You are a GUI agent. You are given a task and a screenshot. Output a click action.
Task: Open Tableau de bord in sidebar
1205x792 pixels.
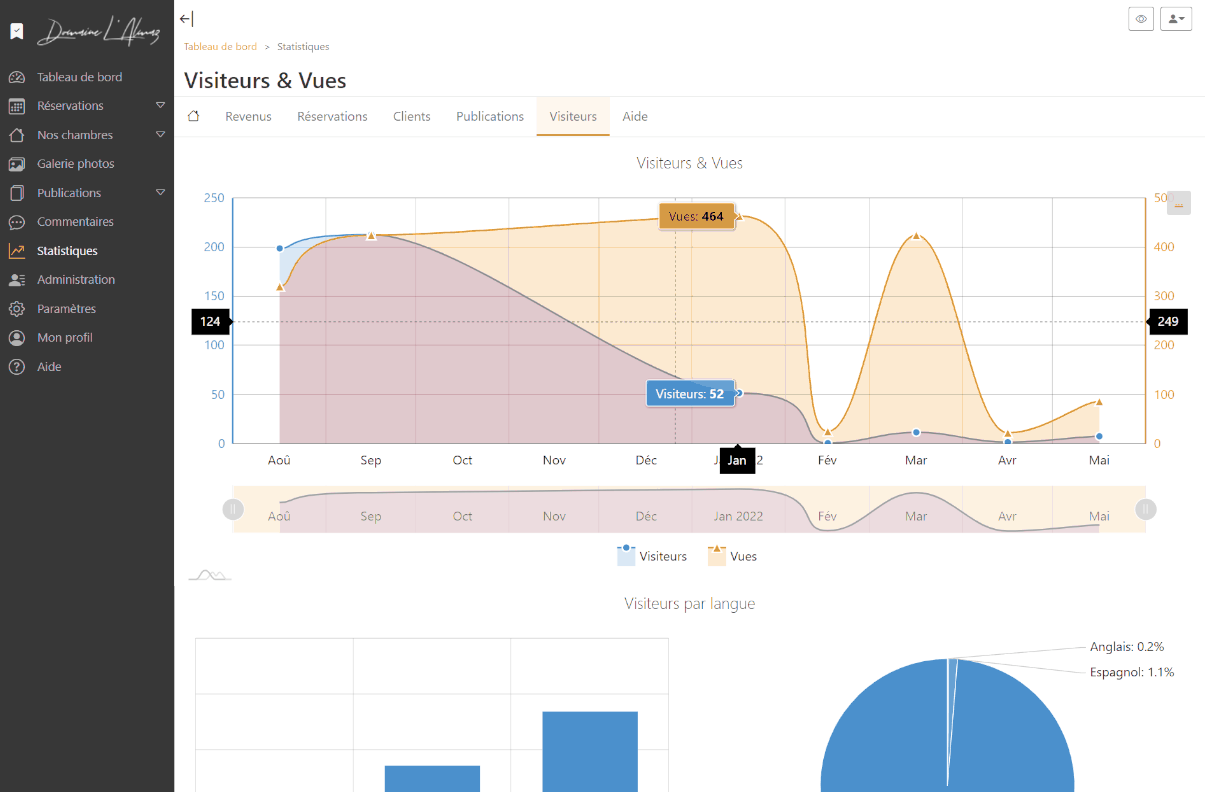tap(80, 77)
